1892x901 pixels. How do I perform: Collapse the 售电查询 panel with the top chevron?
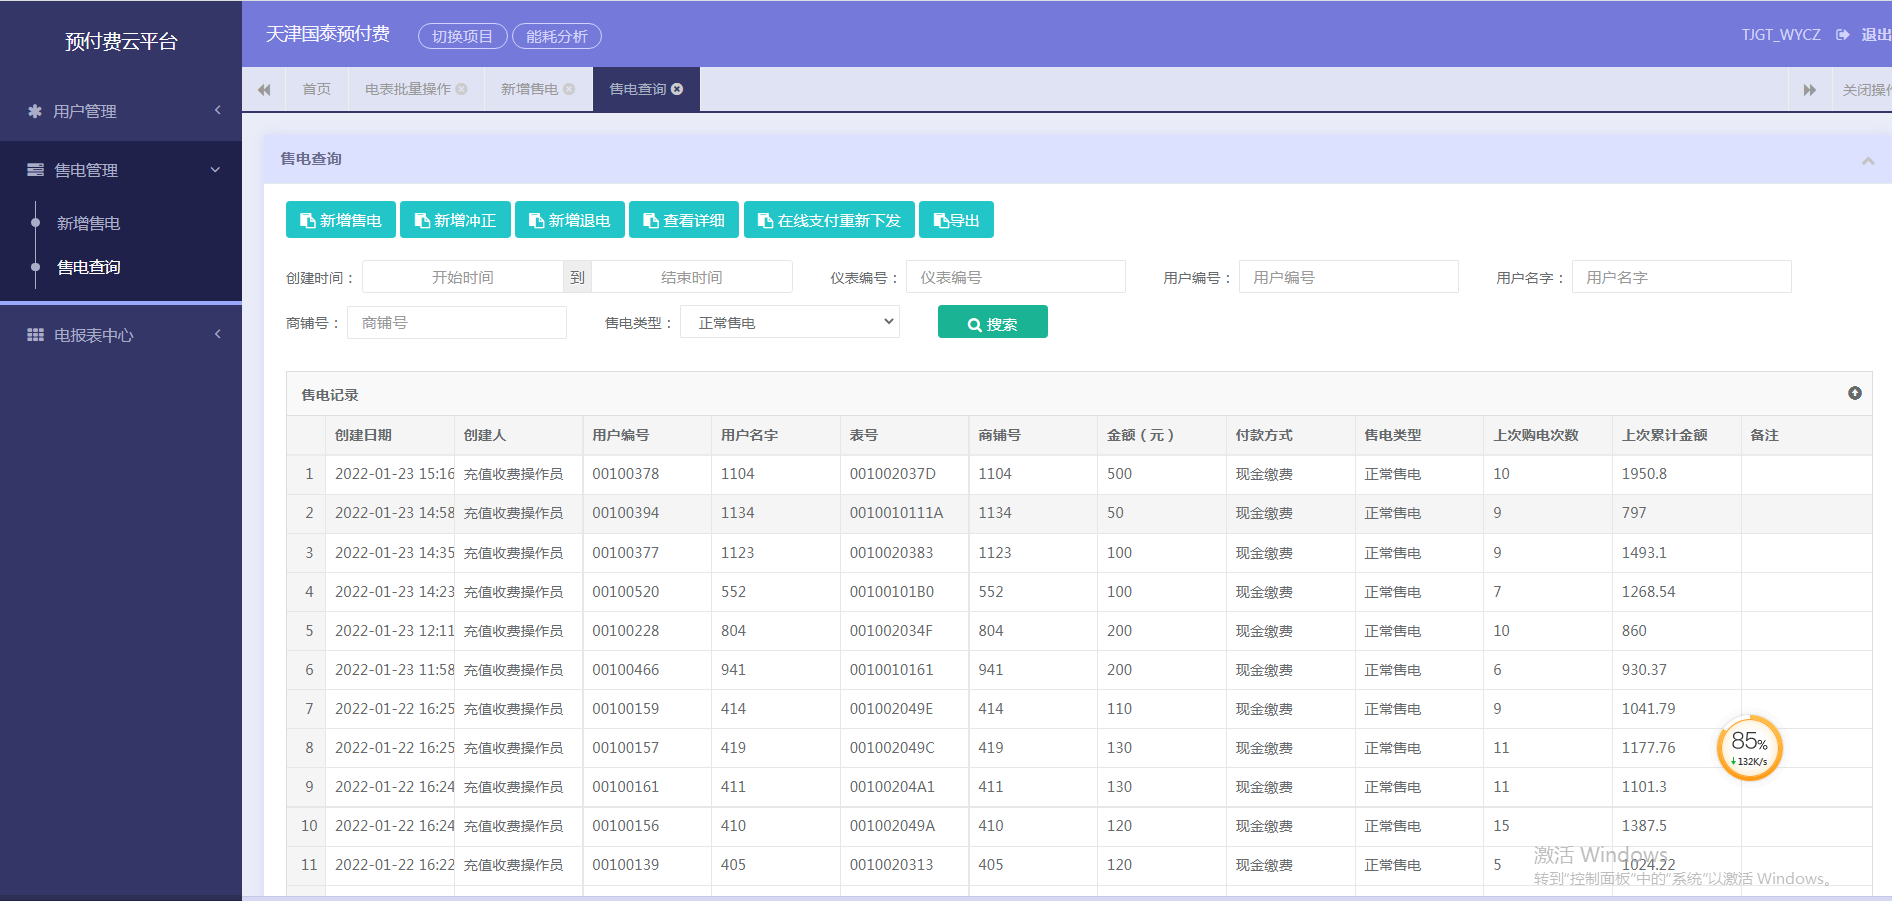(1868, 160)
